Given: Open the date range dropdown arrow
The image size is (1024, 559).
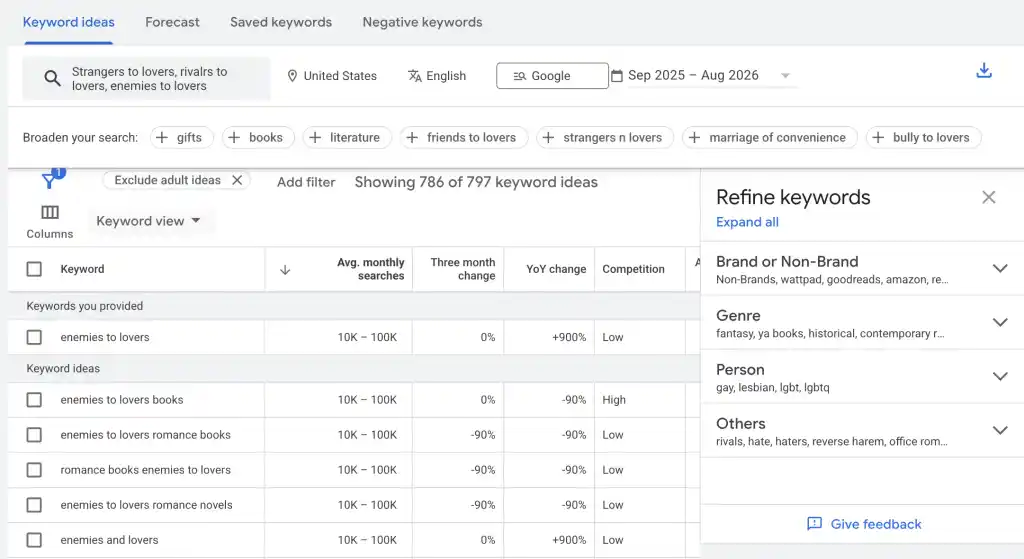Looking at the screenshot, I should 786,76.
